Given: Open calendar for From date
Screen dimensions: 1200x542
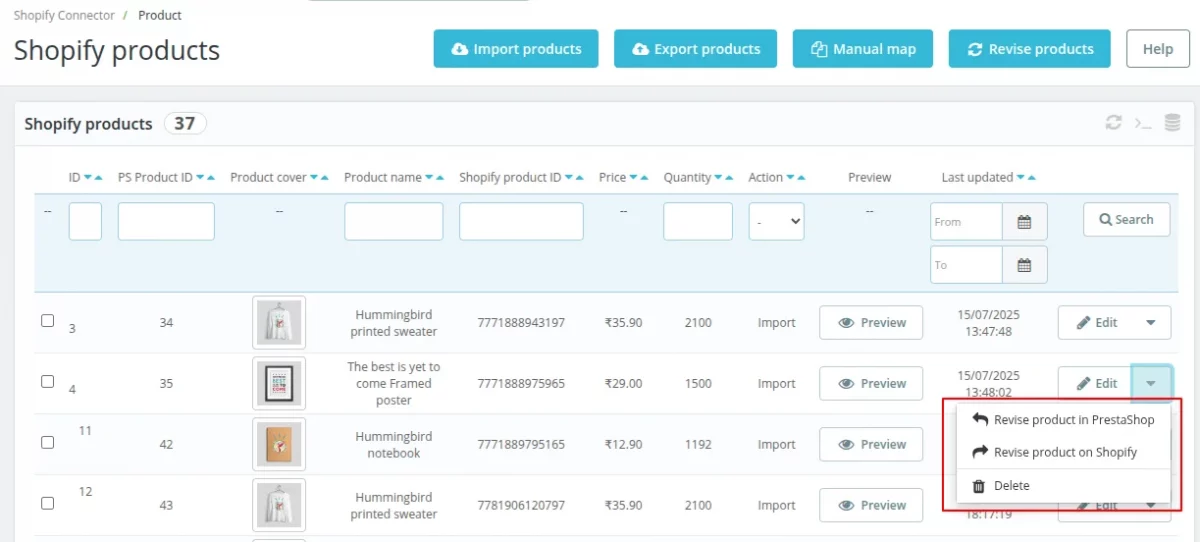Looking at the screenshot, I should 1024,222.
